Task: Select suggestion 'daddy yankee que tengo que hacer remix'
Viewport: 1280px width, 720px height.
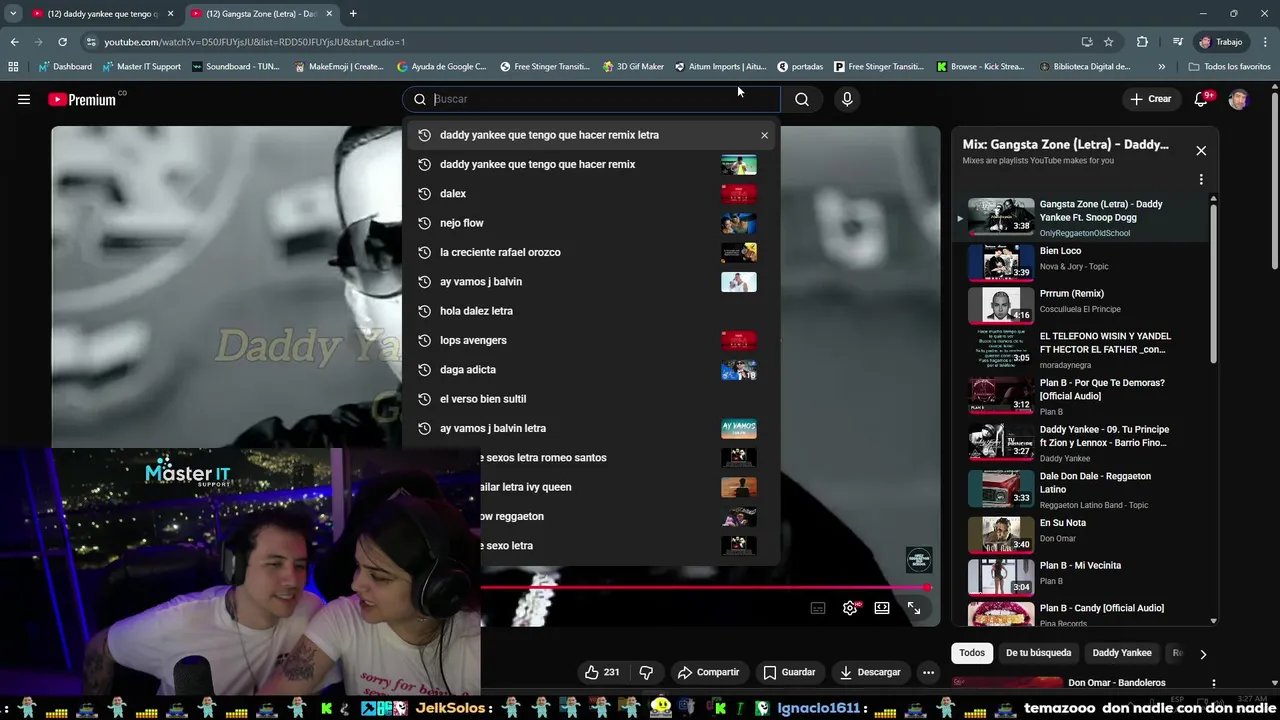Action: tap(591, 164)
